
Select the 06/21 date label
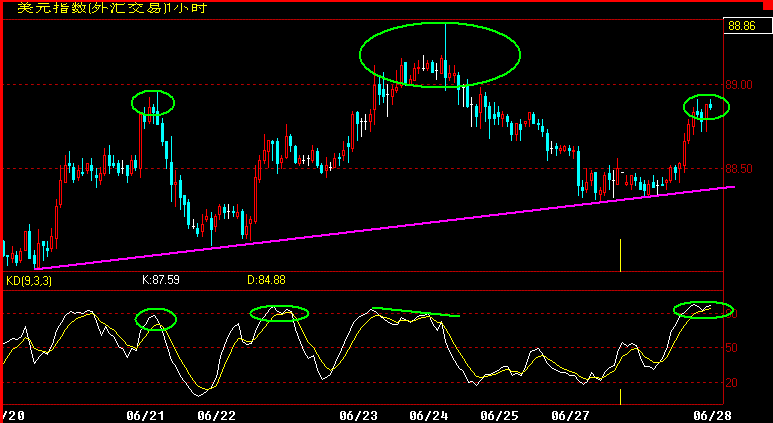145,416
